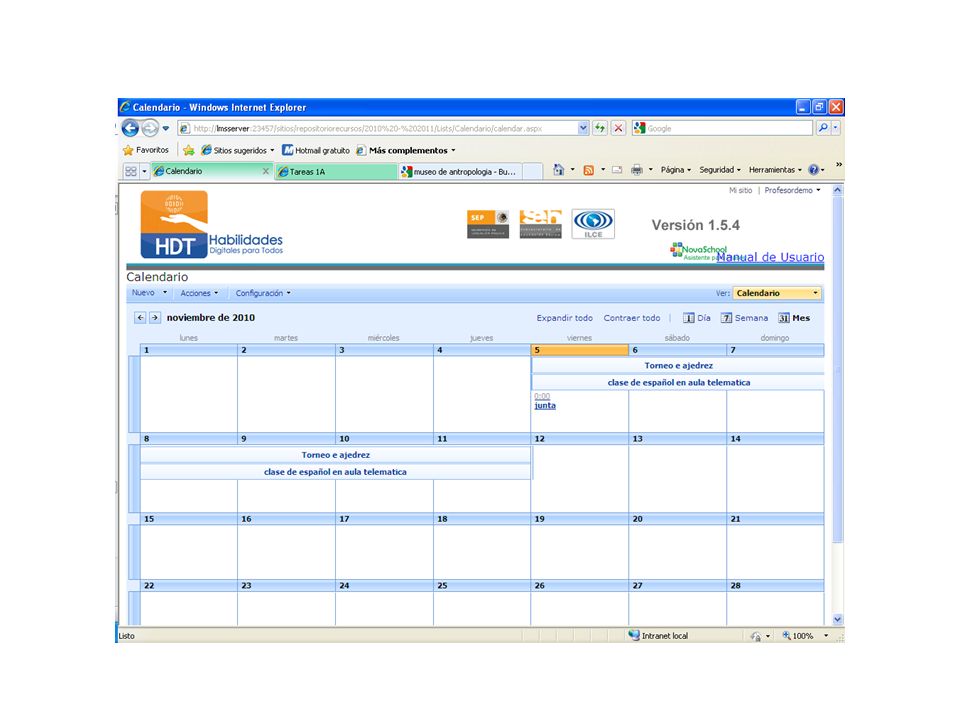Click the Quick Tabs grid icon
Image resolution: width=960 pixels, height=720 pixels.
(131, 171)
